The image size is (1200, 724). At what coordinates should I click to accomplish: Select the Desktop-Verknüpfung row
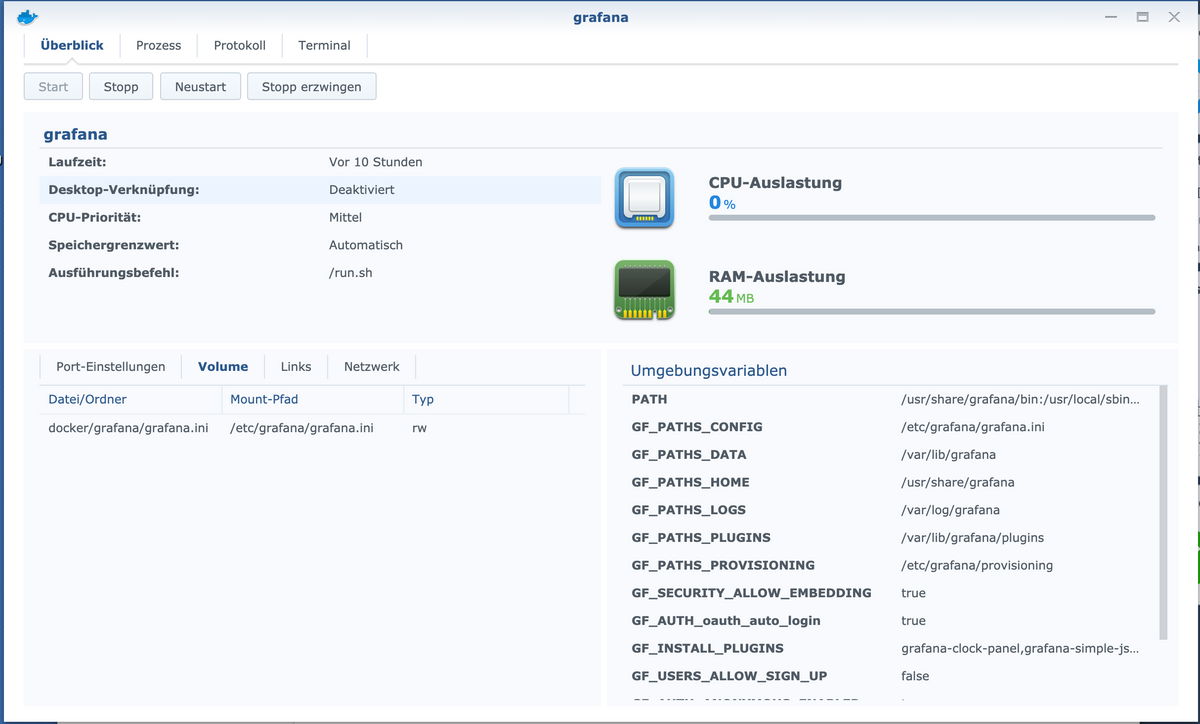click(320, 189)
